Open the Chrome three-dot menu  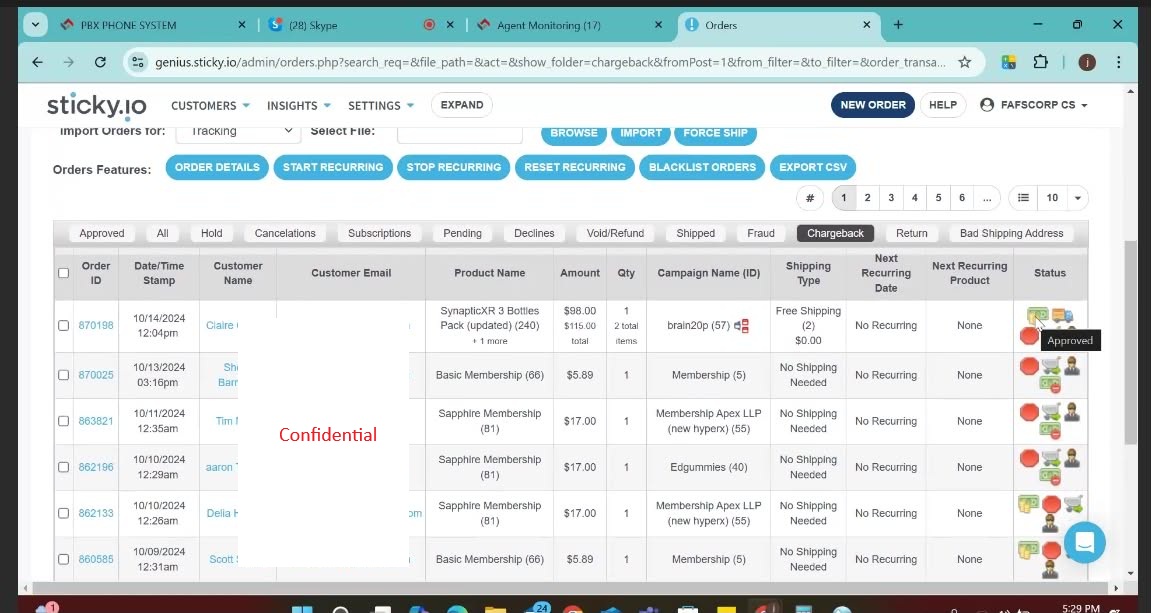click(x=1119, y=62)
